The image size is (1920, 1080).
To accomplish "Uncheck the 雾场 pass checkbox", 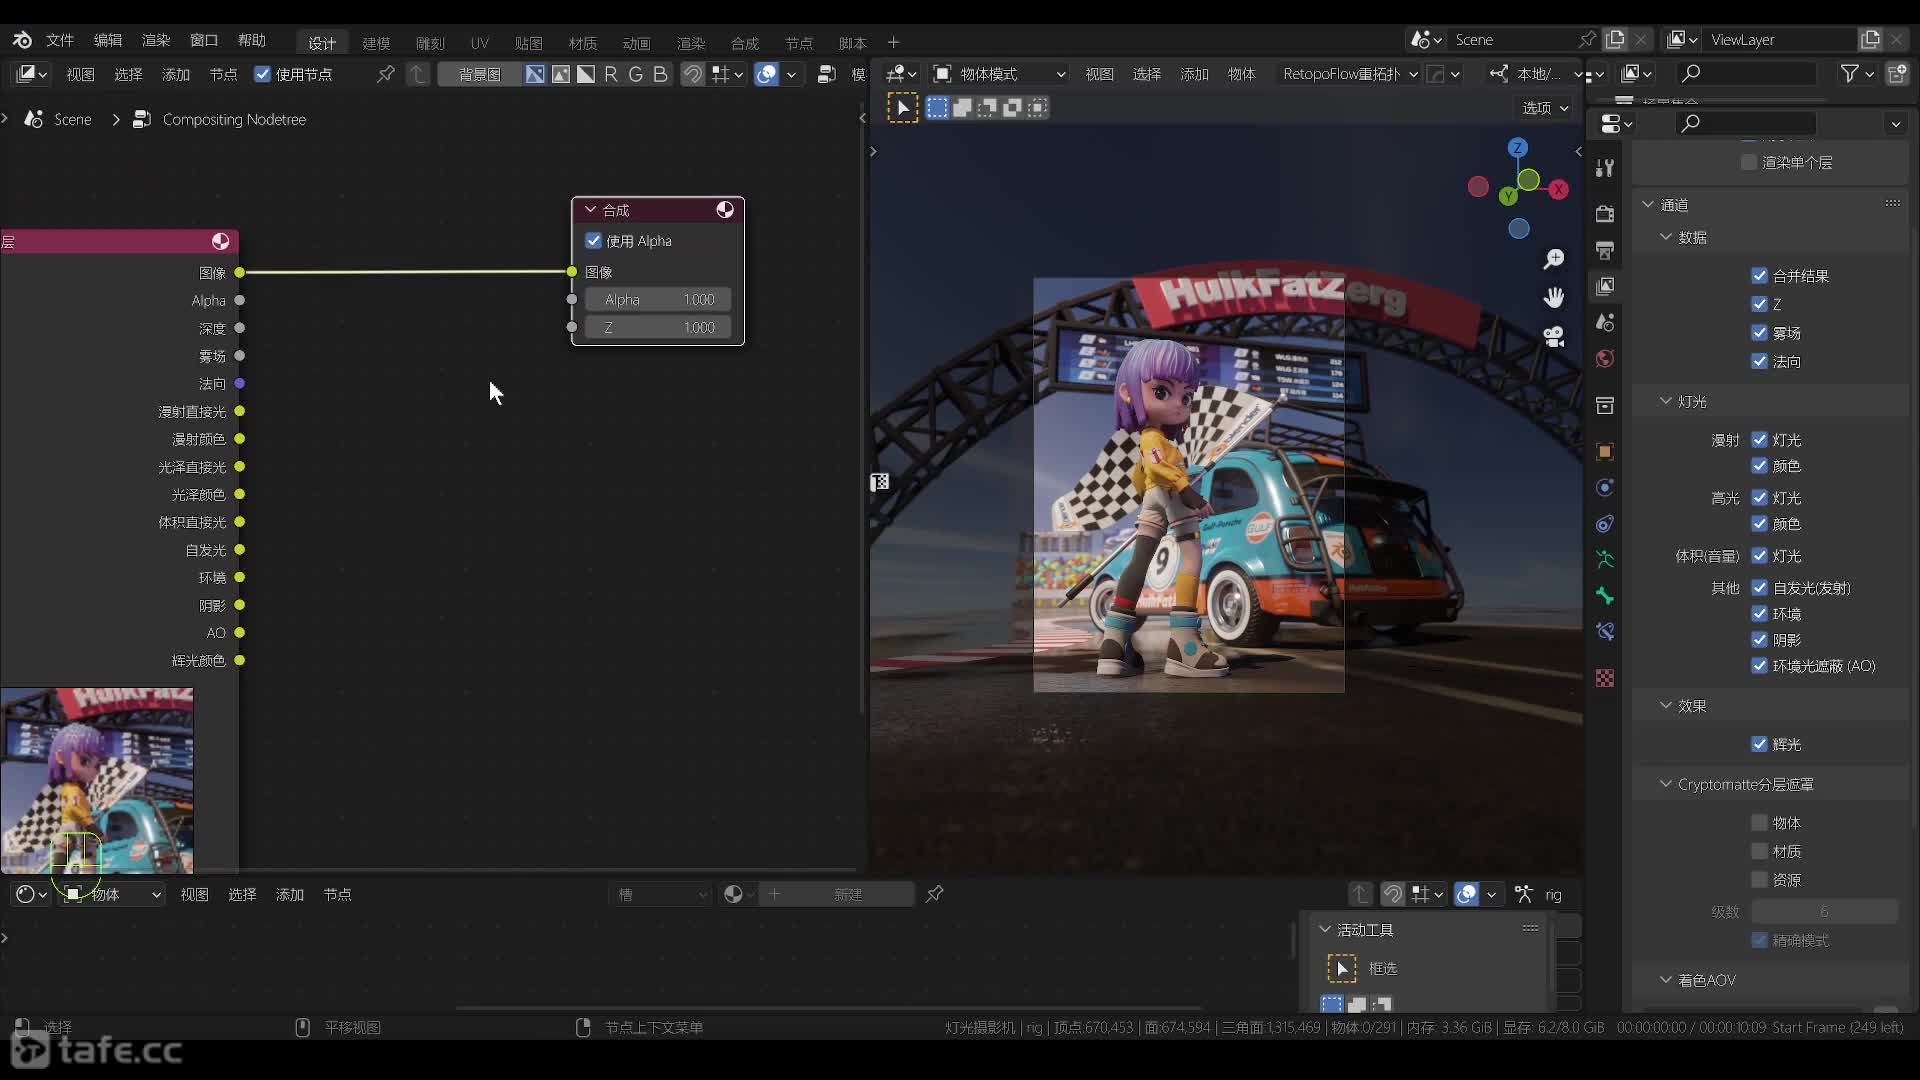I will click(1760, 333).
